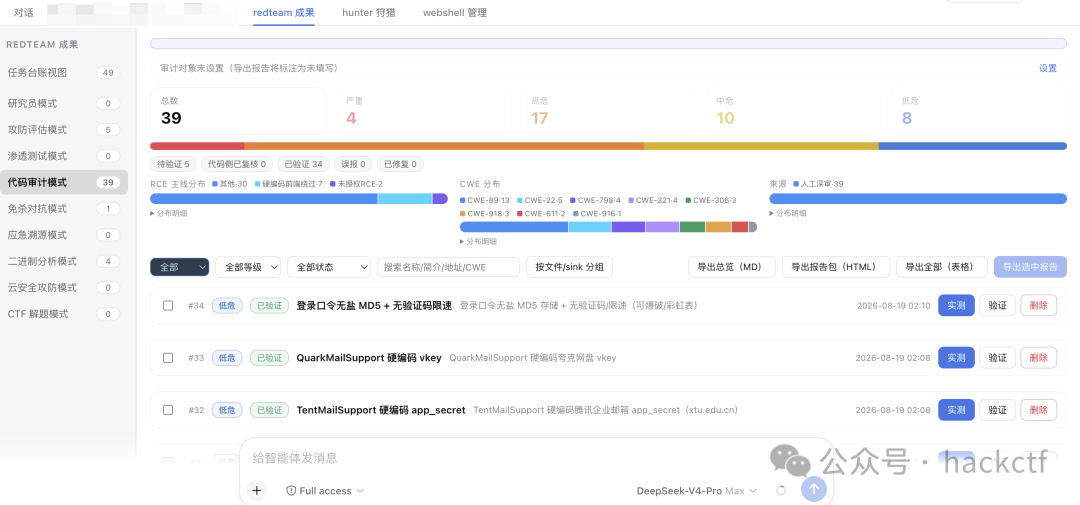Open the 全部状态 status dropdown
The width and height of the screenshot is (1080, 505).
(x=329, y=267)
